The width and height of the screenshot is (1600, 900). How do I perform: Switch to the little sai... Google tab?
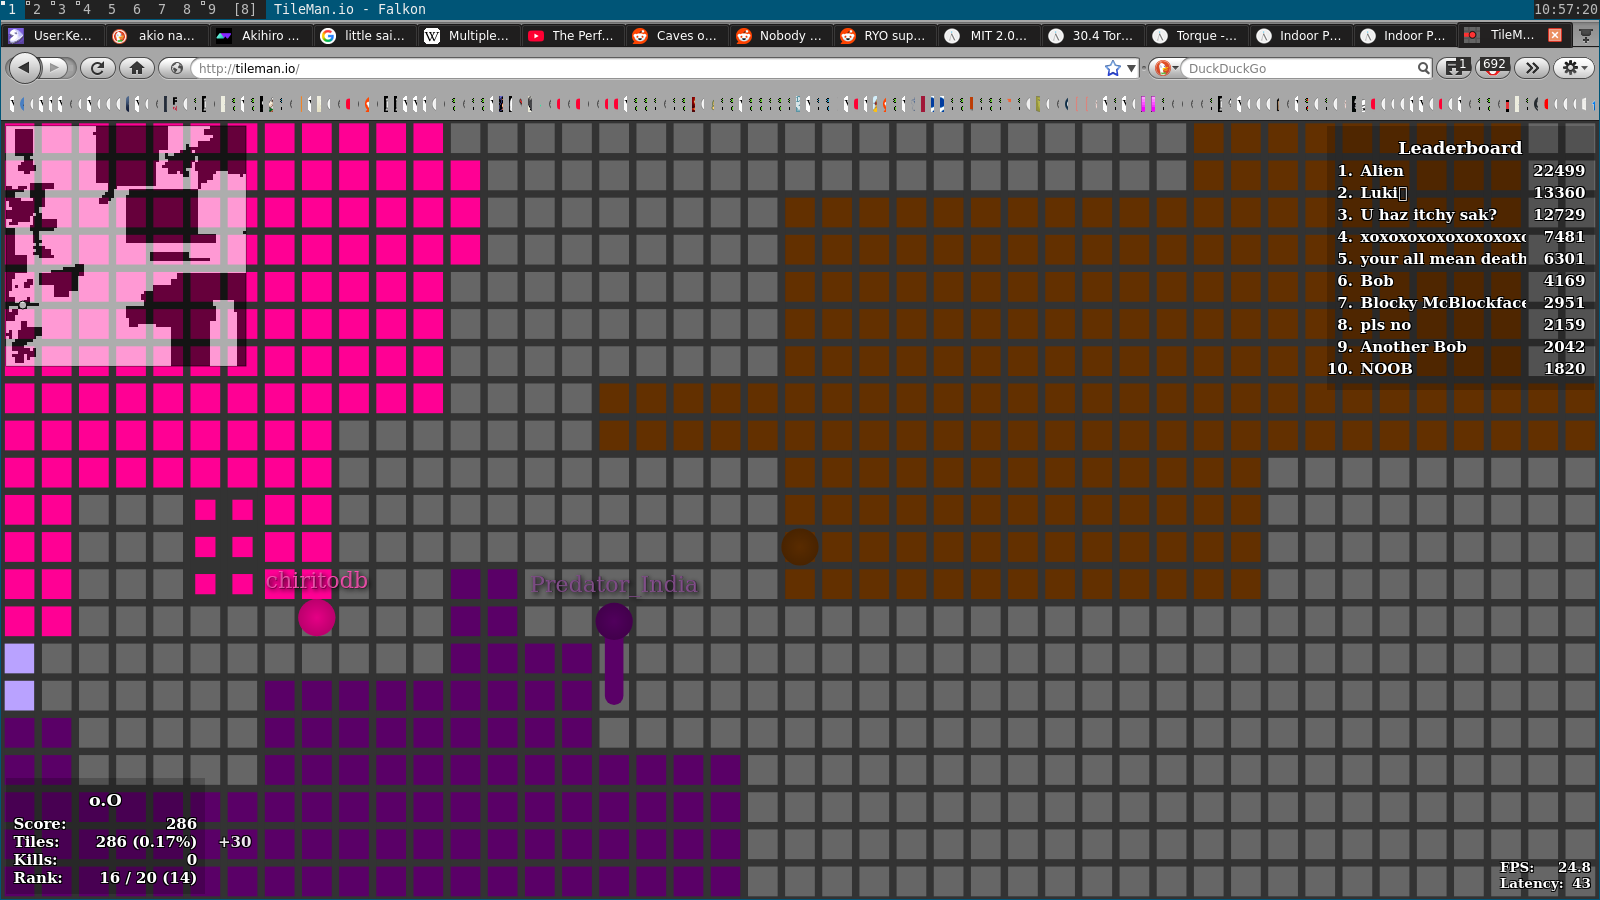tap(364, 35)
